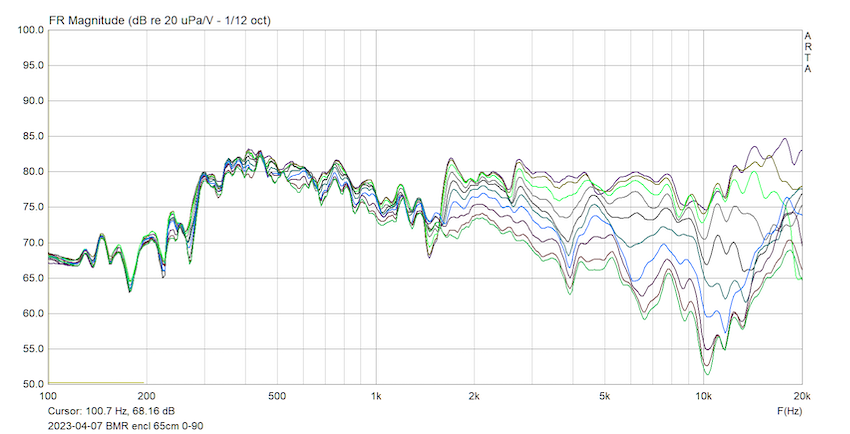Click the 1k frequency axis label

pyautogui.click(x=376, y=397)
